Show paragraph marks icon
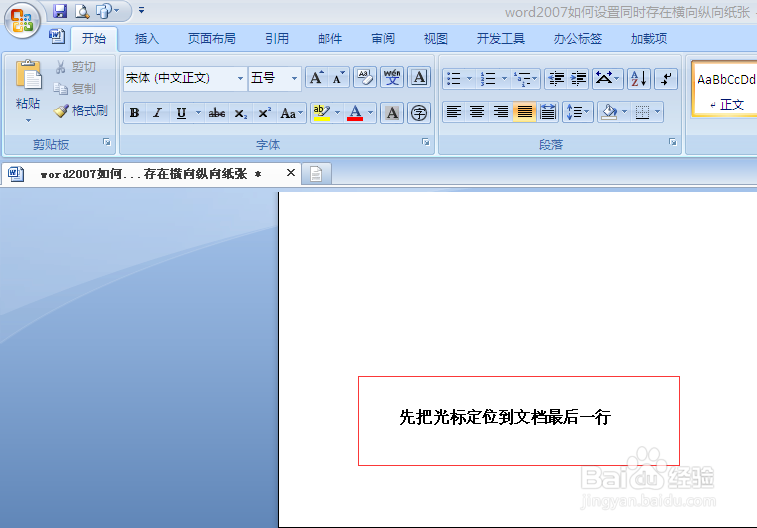 666,79
